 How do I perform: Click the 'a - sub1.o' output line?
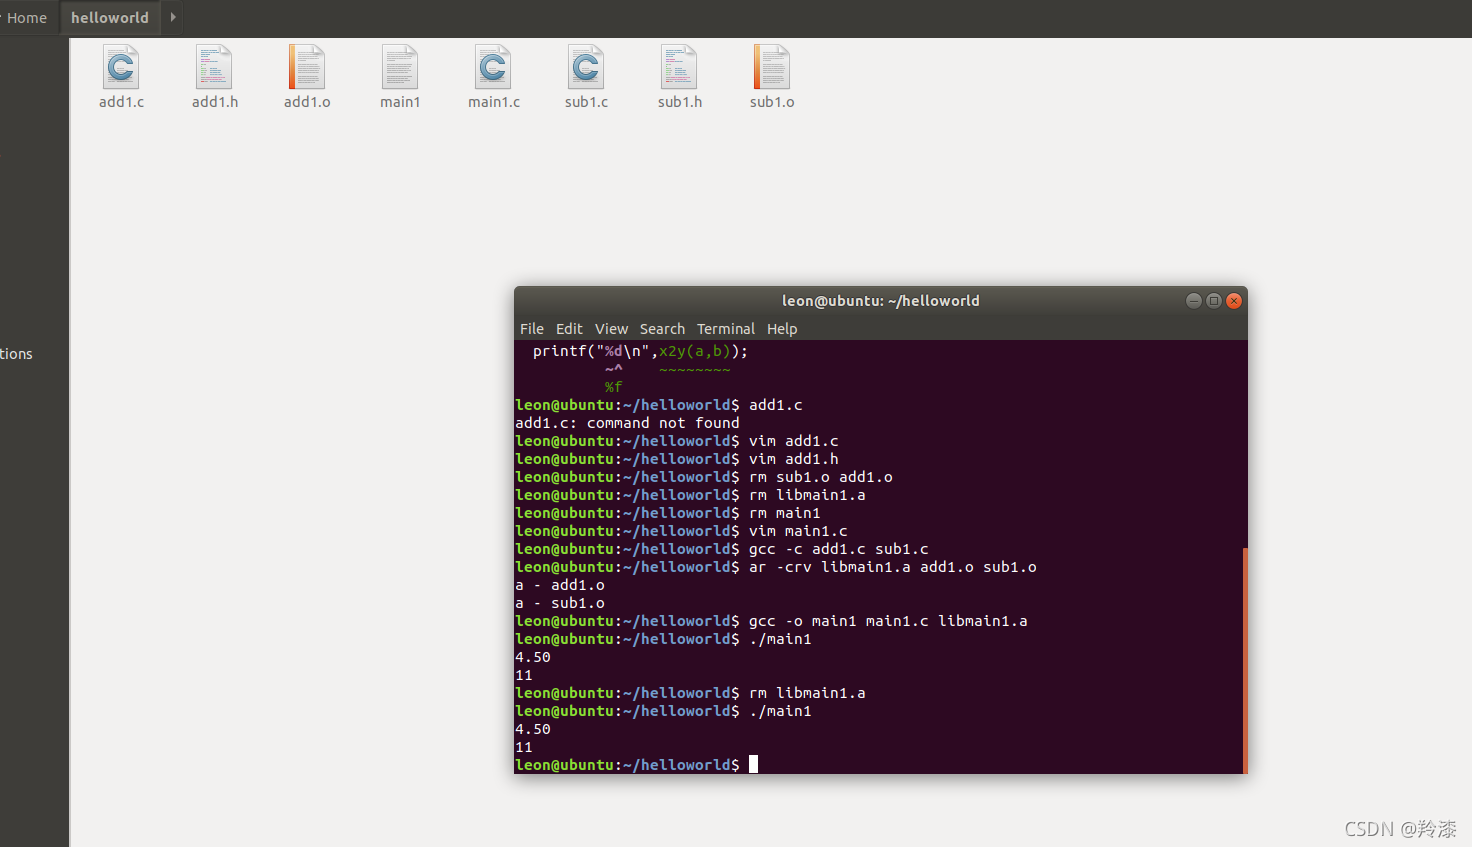point(560,603)
